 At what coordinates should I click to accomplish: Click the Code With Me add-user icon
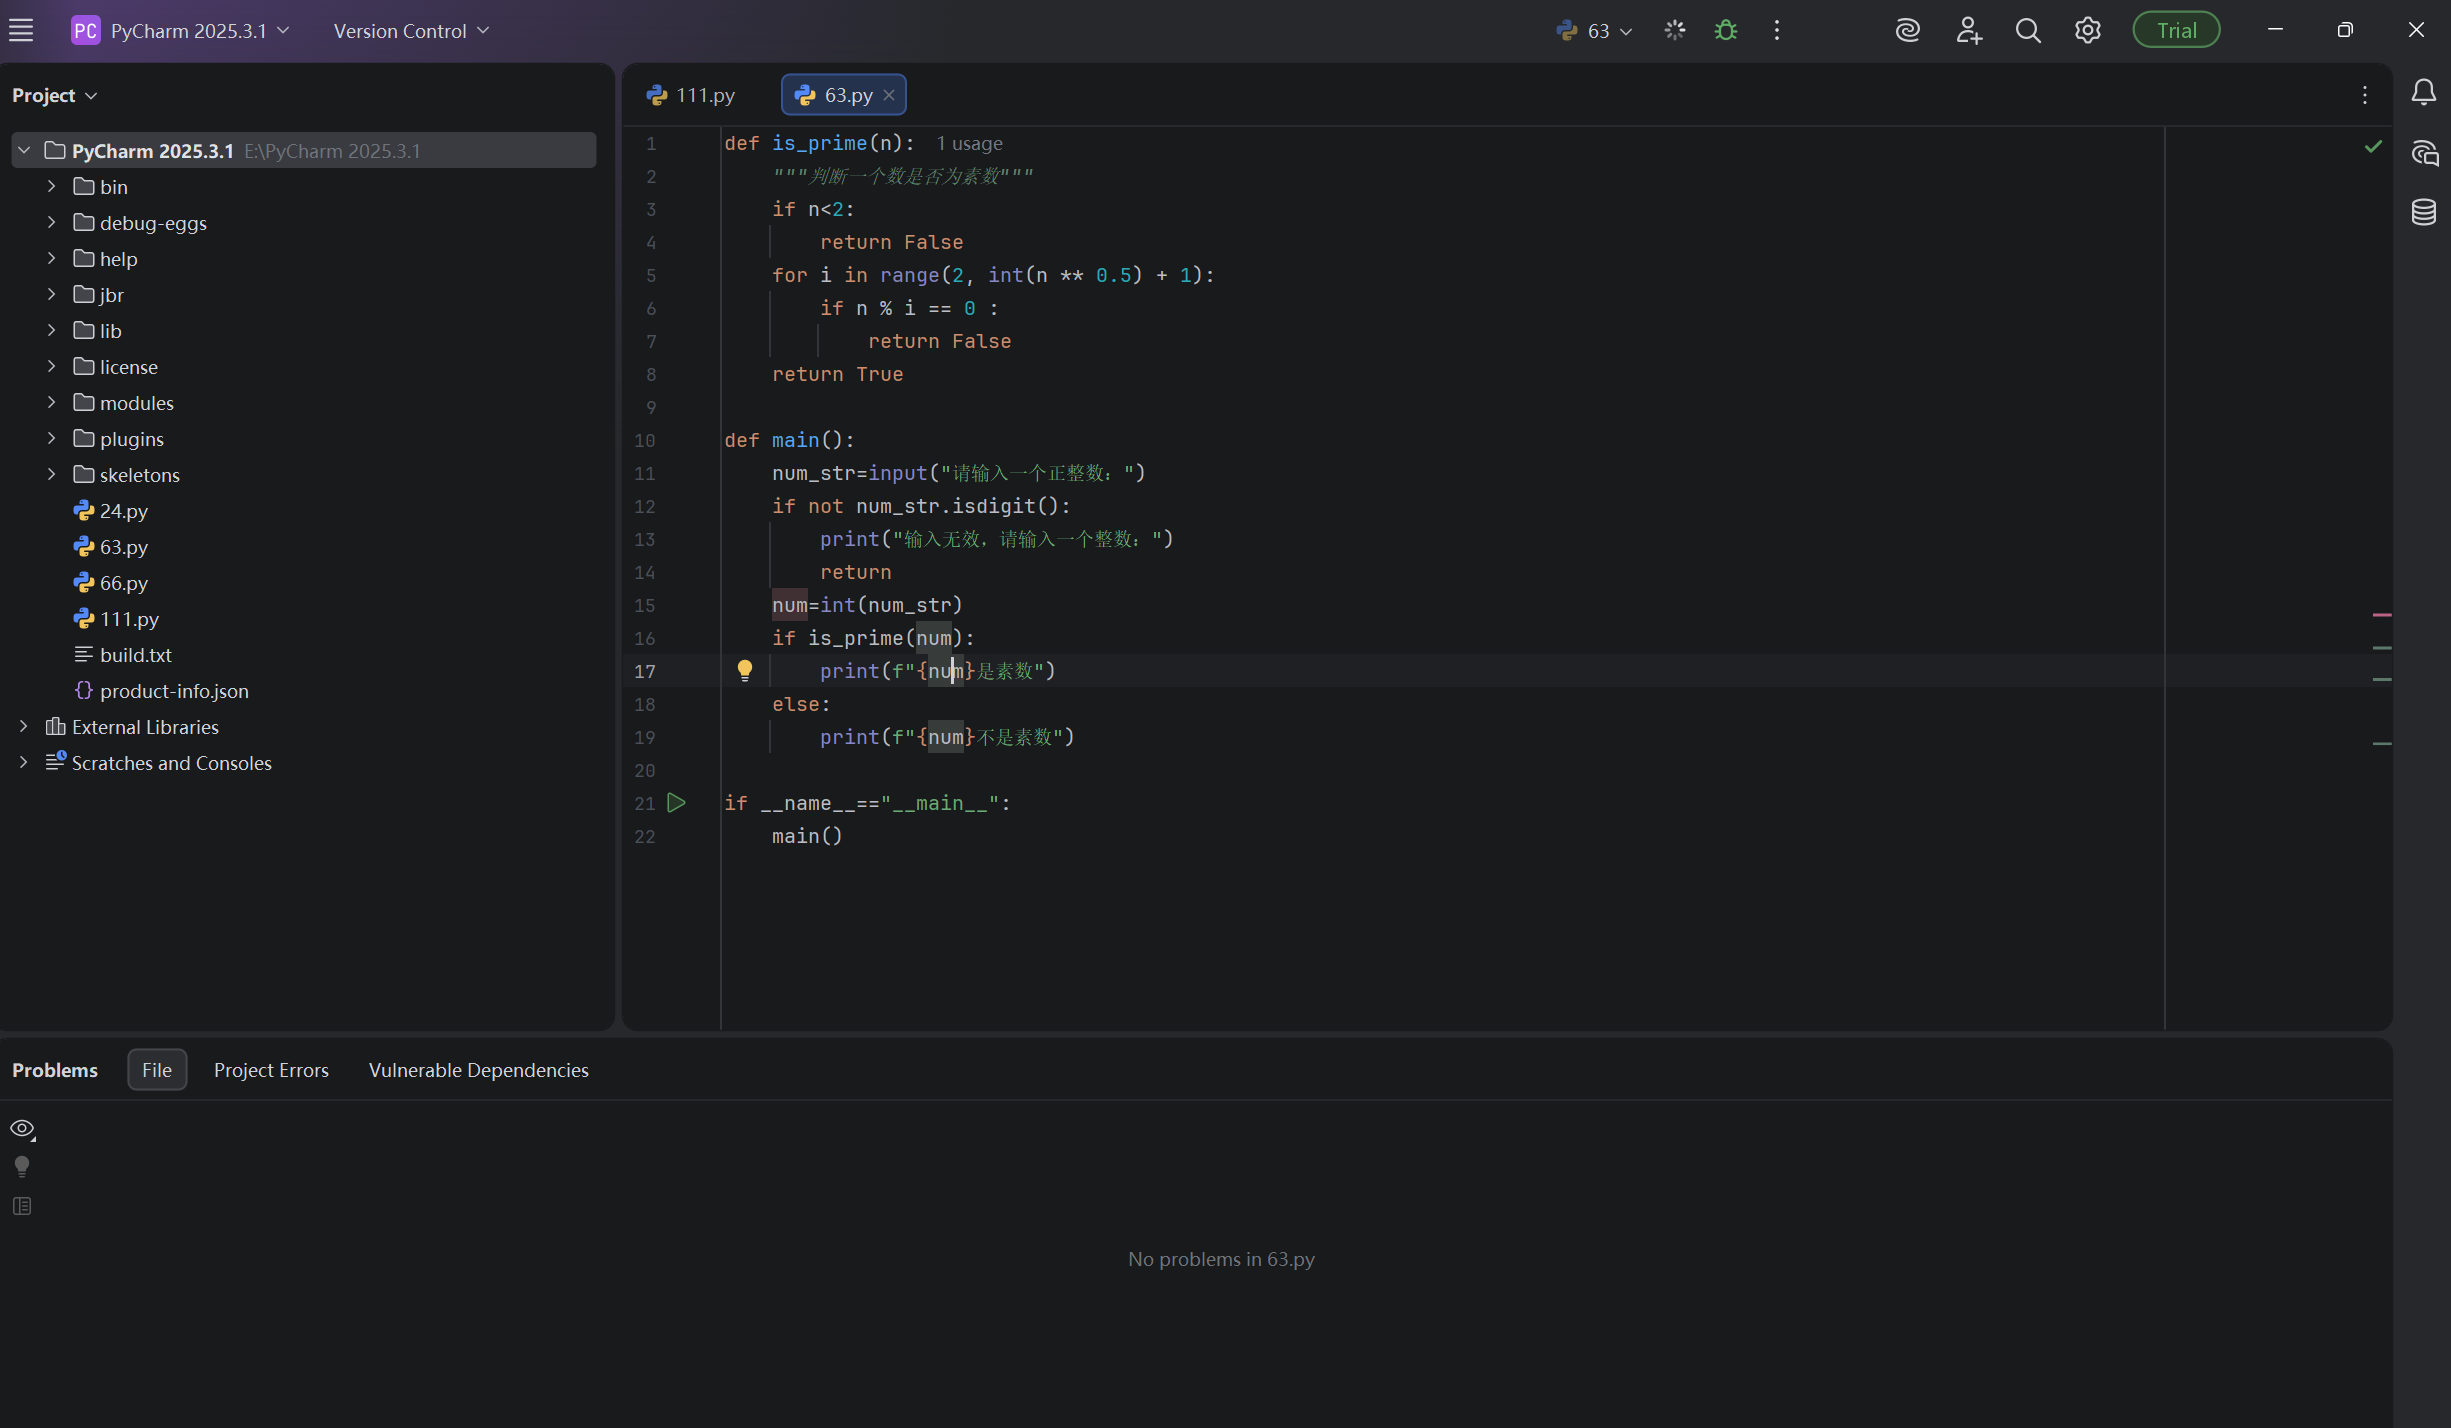(1968, 30)
